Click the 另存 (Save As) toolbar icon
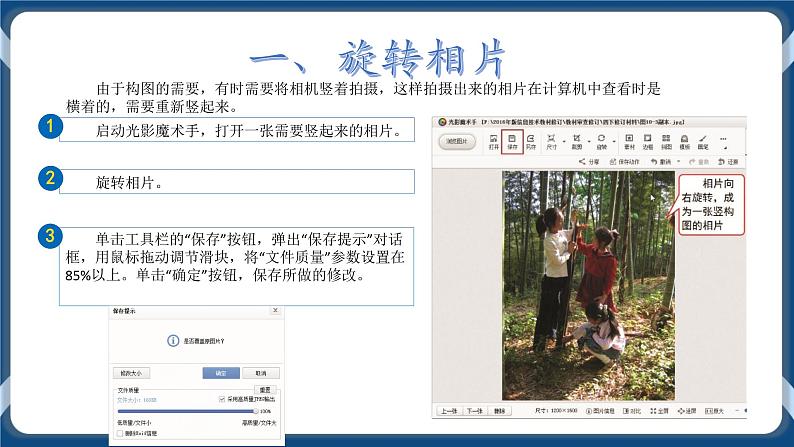 [530, 142]
